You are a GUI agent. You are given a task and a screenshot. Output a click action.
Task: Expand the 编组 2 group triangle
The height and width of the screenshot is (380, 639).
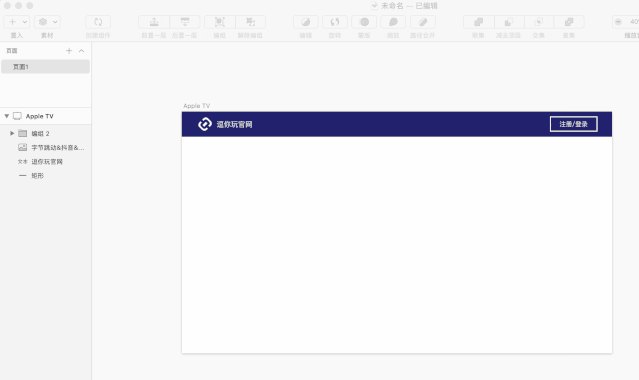tap(12, 133)
